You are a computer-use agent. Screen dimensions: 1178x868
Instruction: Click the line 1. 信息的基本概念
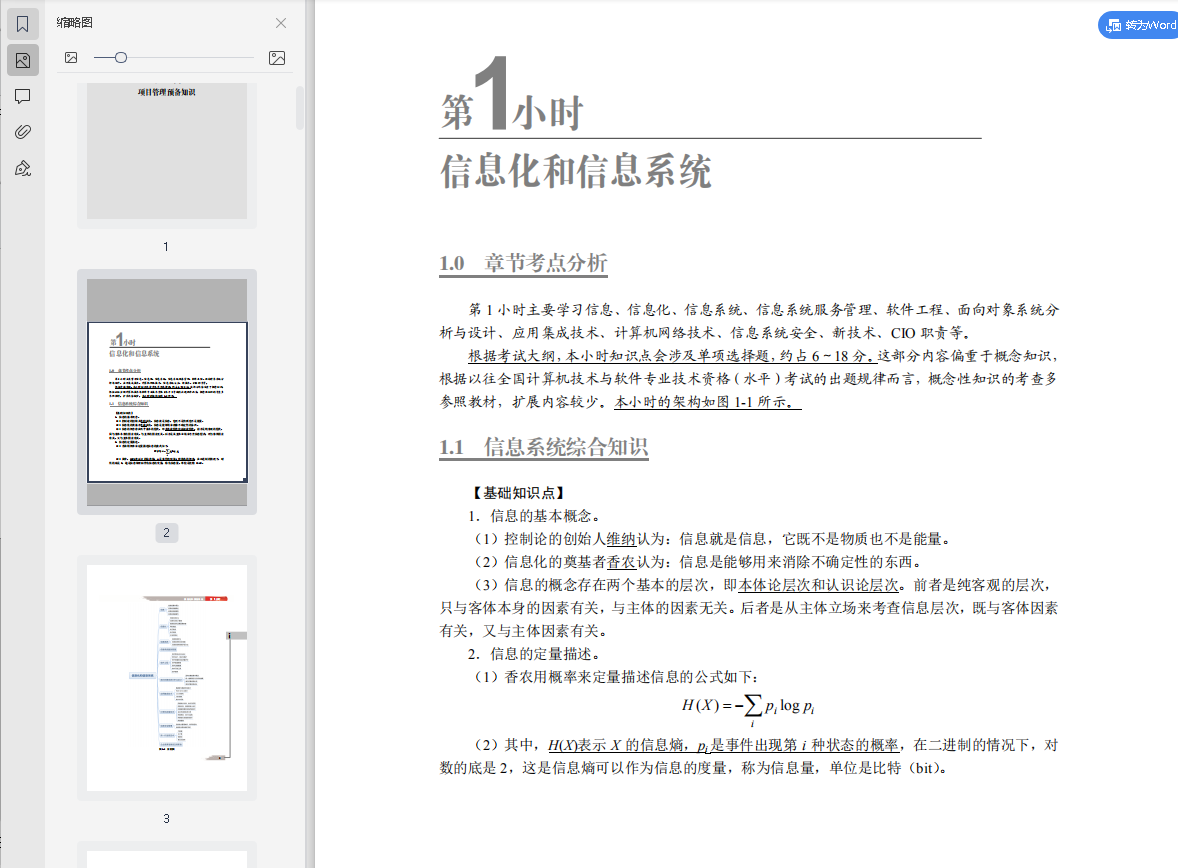535,516
